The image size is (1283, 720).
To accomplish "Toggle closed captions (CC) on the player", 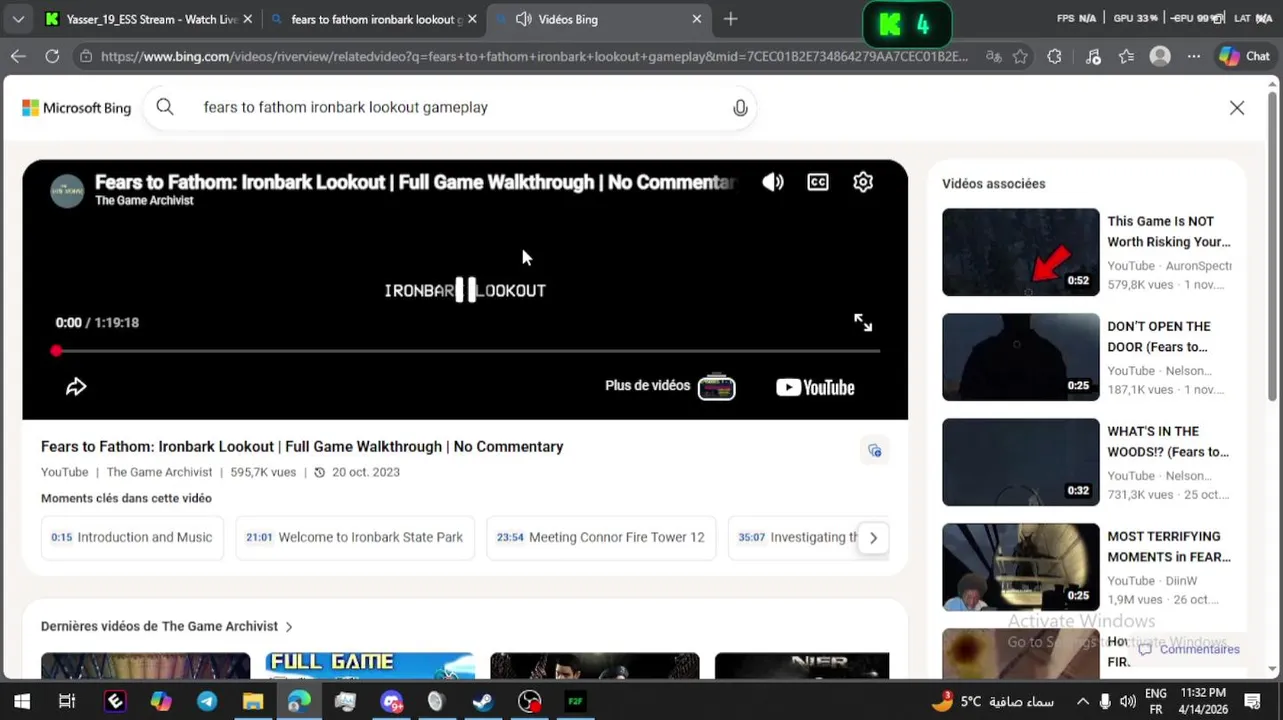I will [x=818, y=182].
